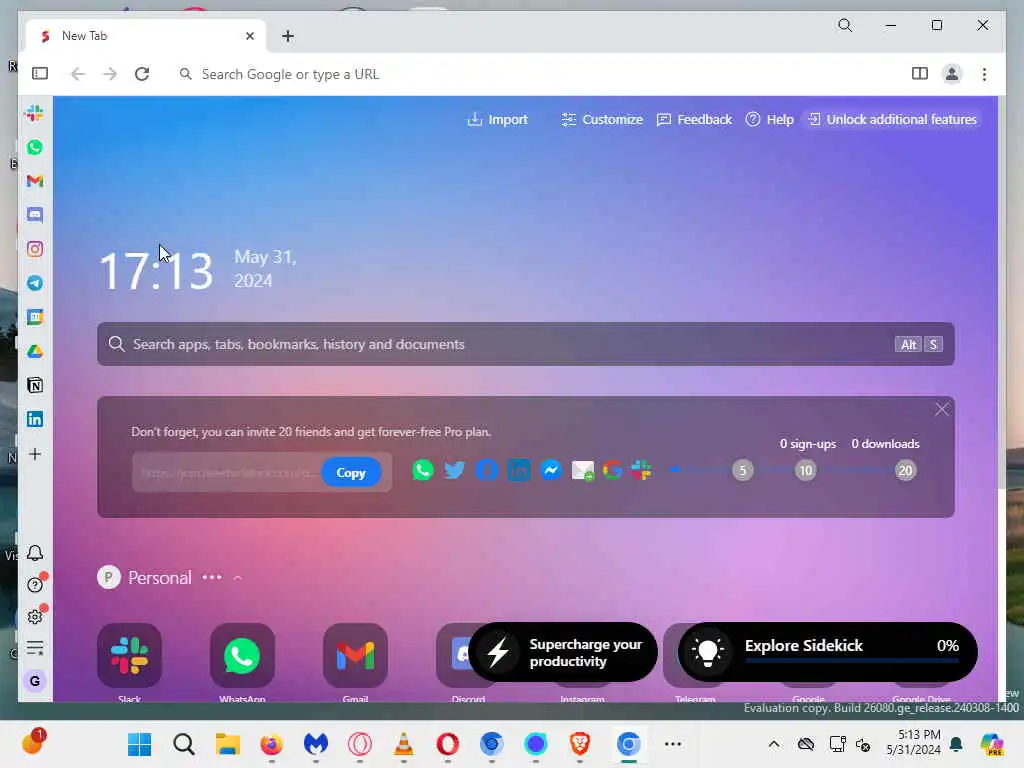Open sidebar settings gear
This screenshot has height=768, width=1024.
tap(35, 616)
